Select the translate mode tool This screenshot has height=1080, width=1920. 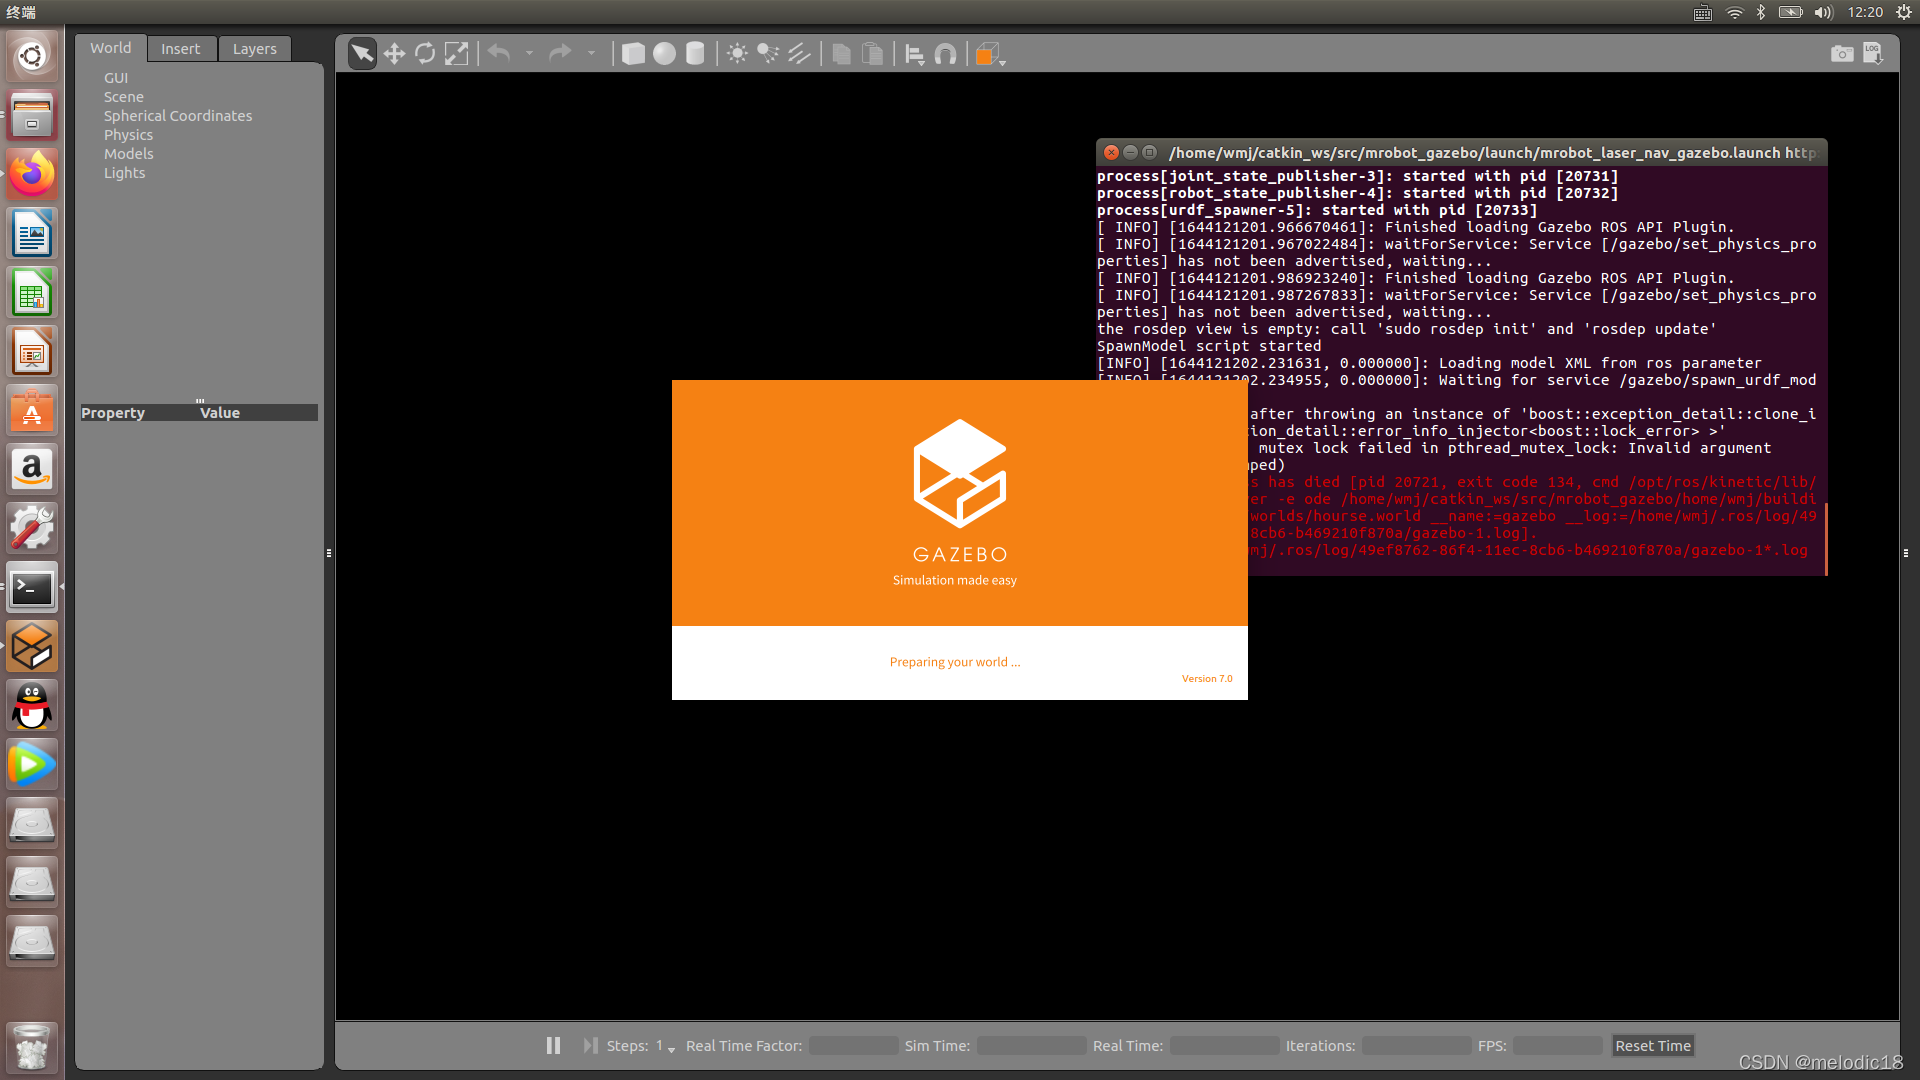[394, 54]
